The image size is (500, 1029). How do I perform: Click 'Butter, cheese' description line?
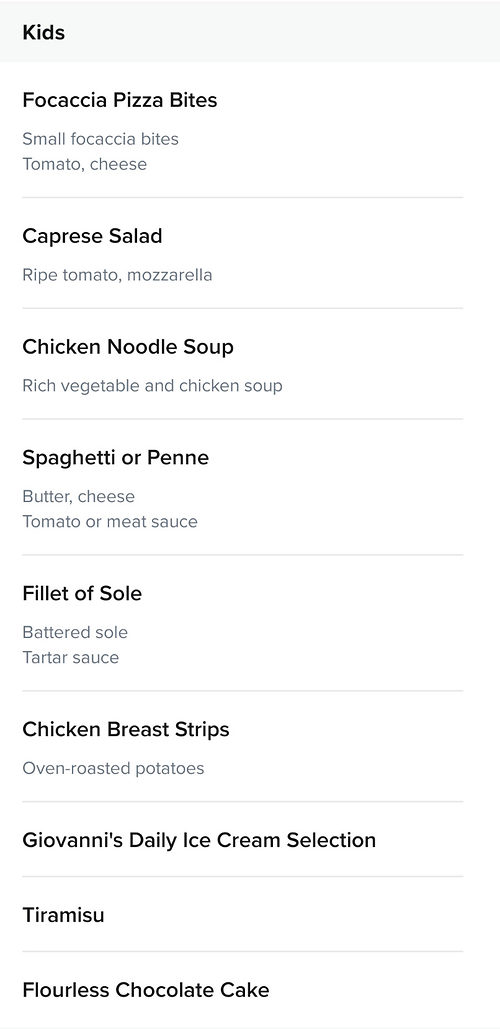pos(79,497)
